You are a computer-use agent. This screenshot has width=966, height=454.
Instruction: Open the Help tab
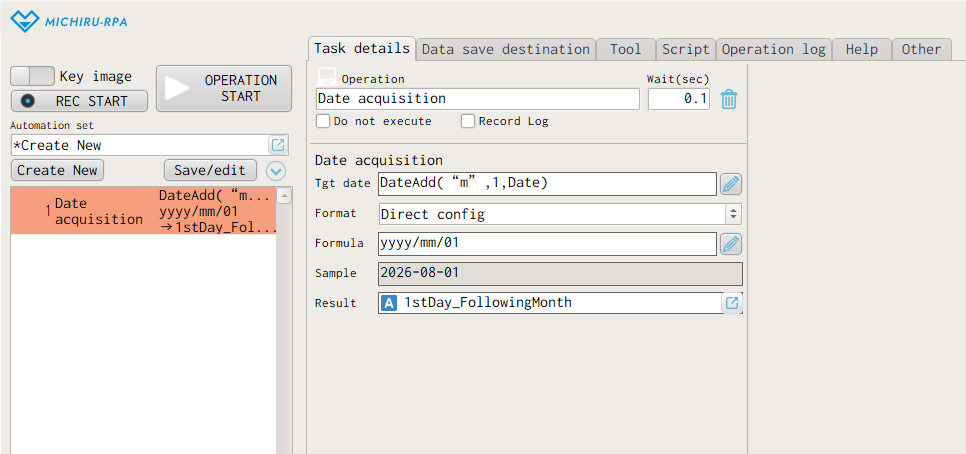862,49
